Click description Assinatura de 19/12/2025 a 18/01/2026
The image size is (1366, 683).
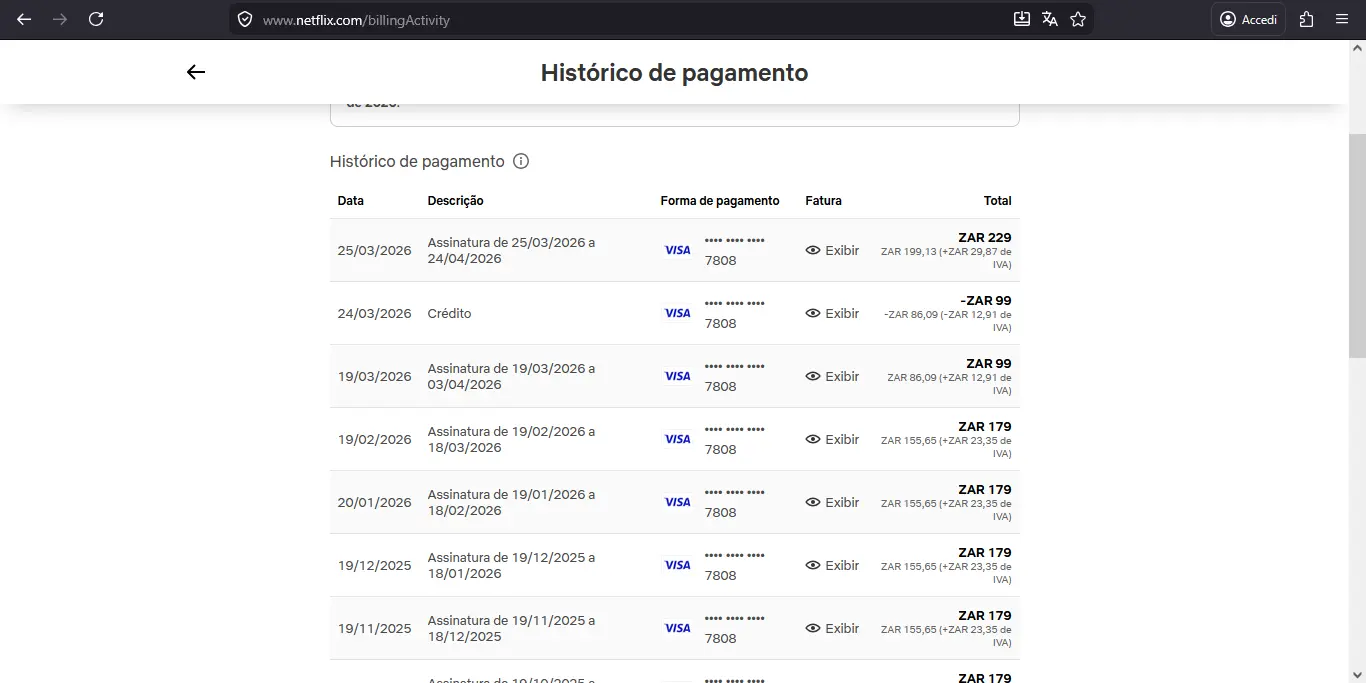coord(511,565)
